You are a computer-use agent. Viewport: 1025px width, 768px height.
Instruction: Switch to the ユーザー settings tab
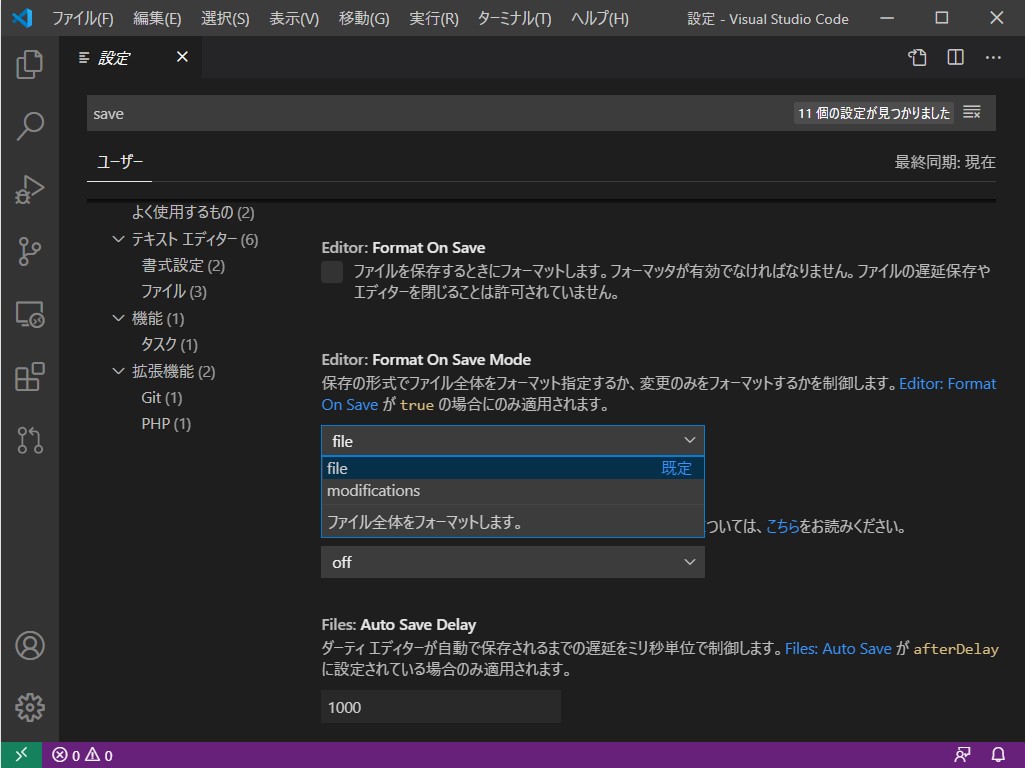[119, 161]
